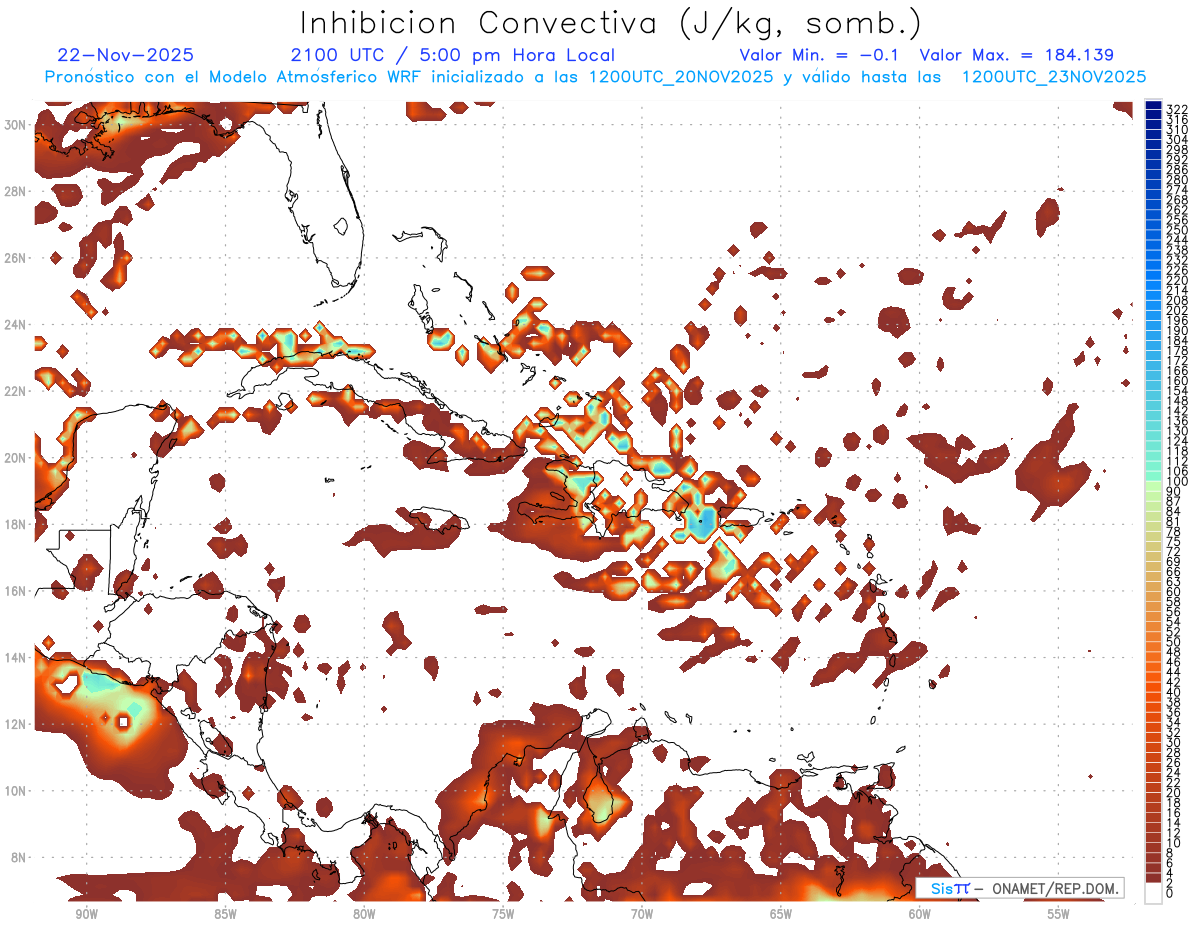Click the "0" value at the color scale bottom

click(1169, 894)
